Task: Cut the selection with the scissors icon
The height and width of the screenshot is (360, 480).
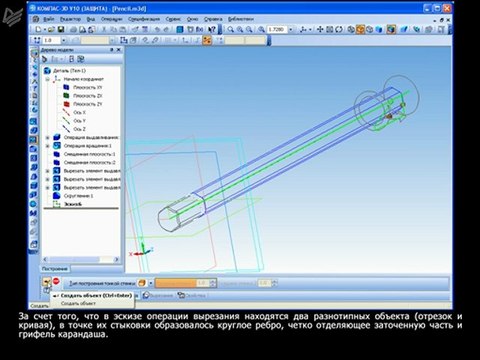Action: click(x=104, y=30)
